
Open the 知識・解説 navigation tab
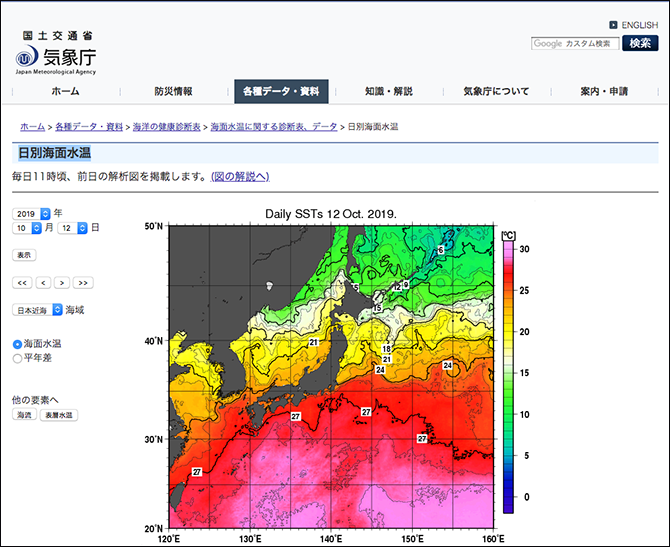(x=389, y=91)
